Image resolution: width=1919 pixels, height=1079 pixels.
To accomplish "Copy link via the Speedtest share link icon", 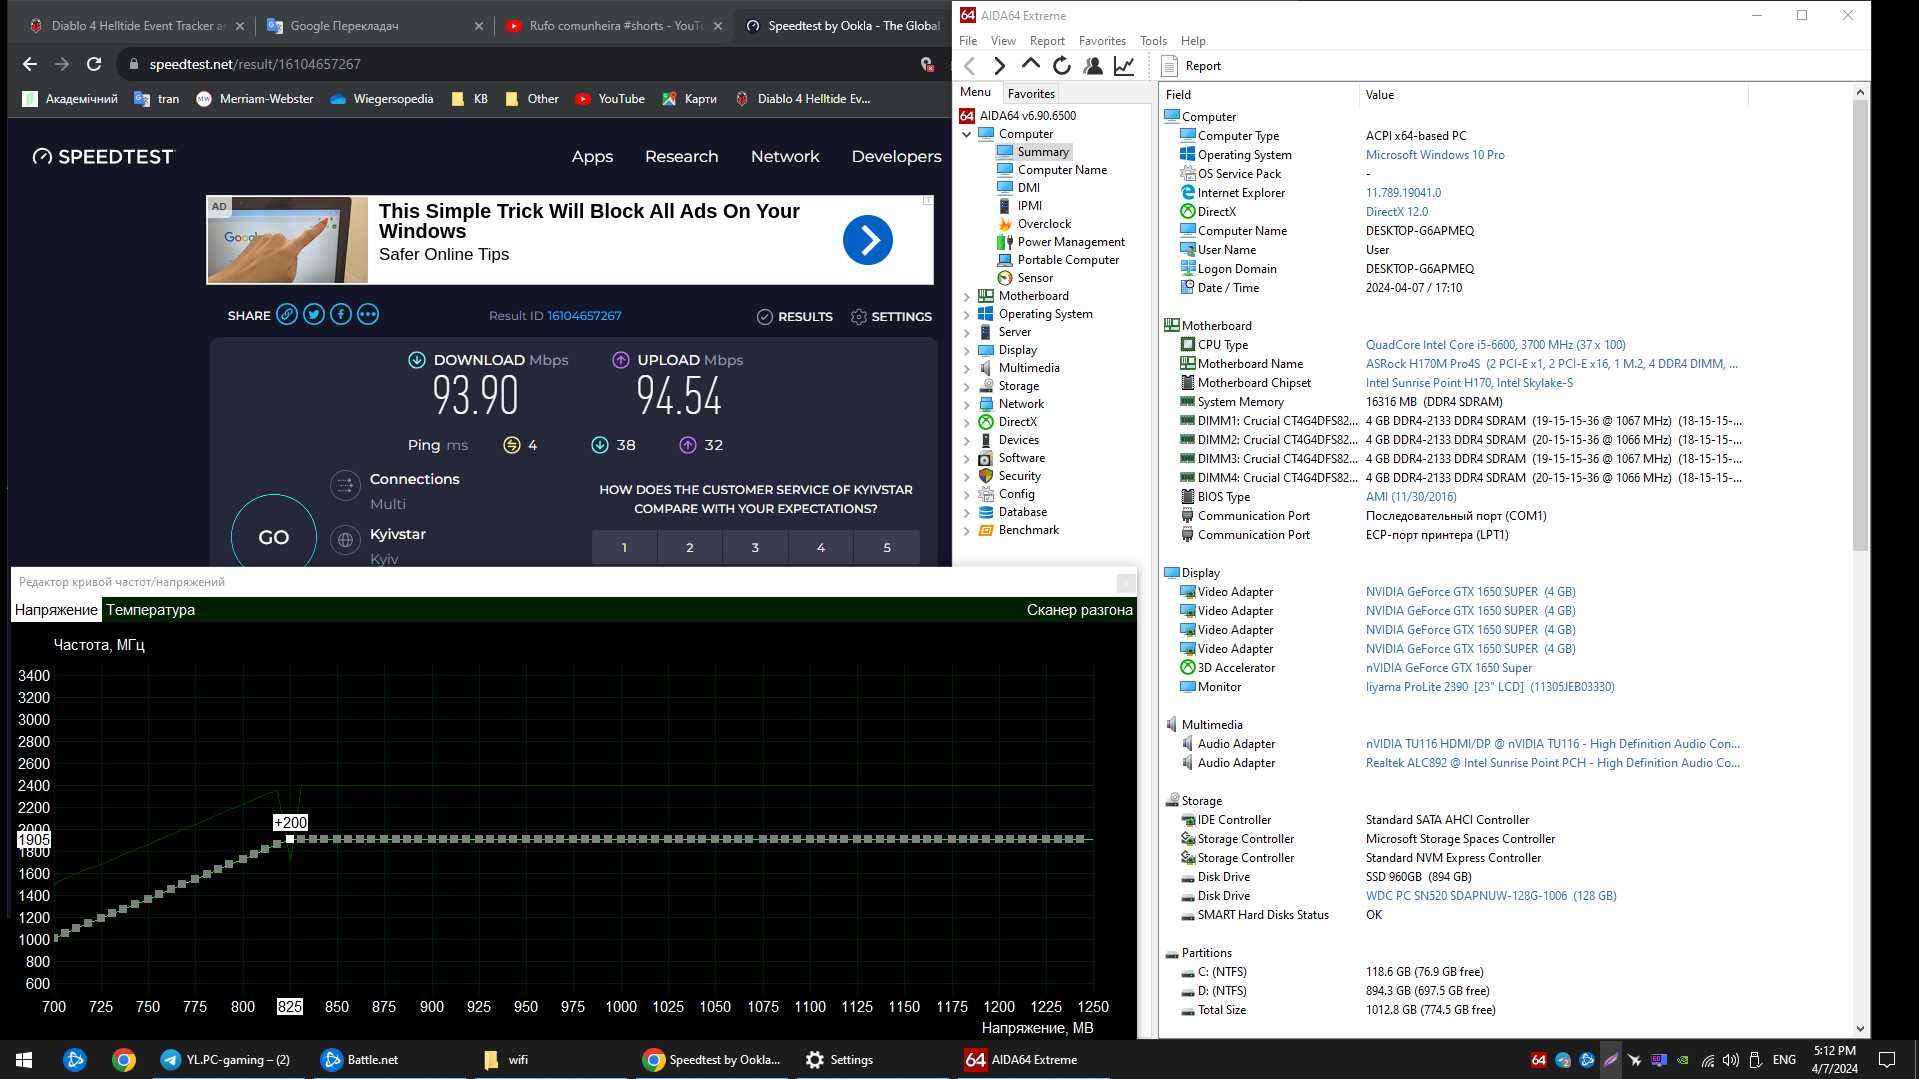I will [x=287, y=315].
